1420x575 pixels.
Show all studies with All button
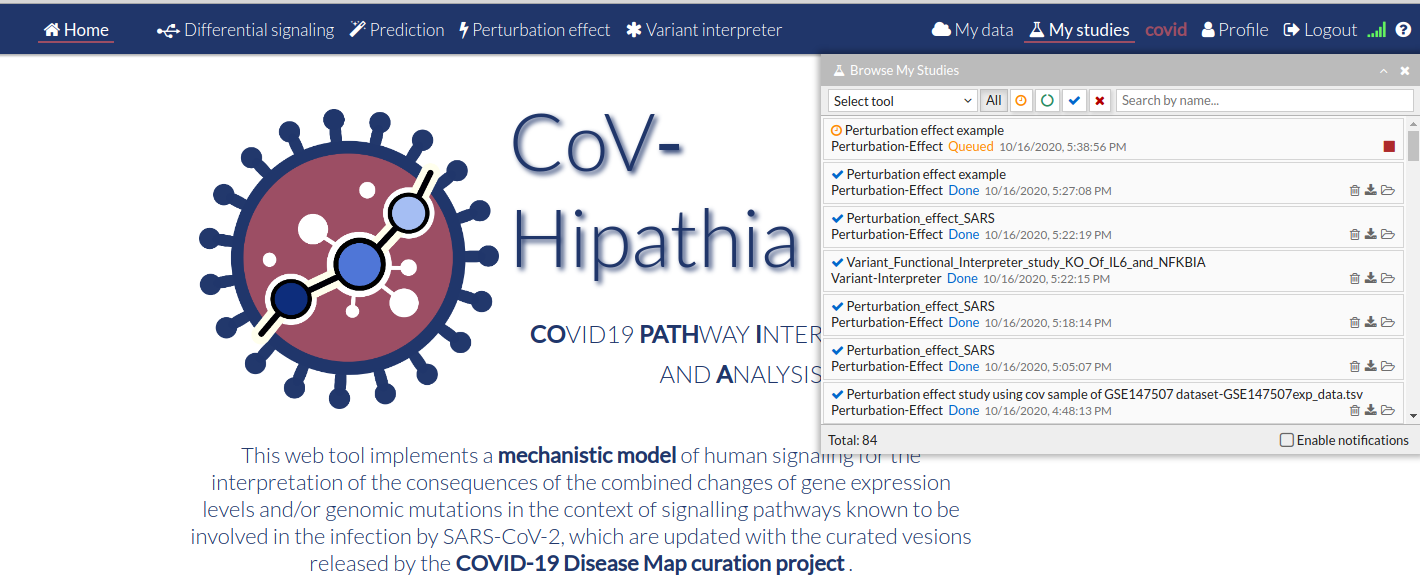click(994, 100)
